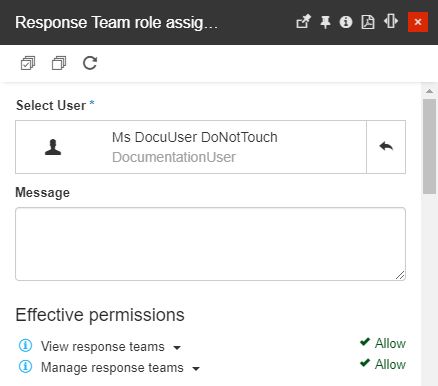Click the View response teams label
The height and width of the screenshot is (386, 438).
(103, 347)
